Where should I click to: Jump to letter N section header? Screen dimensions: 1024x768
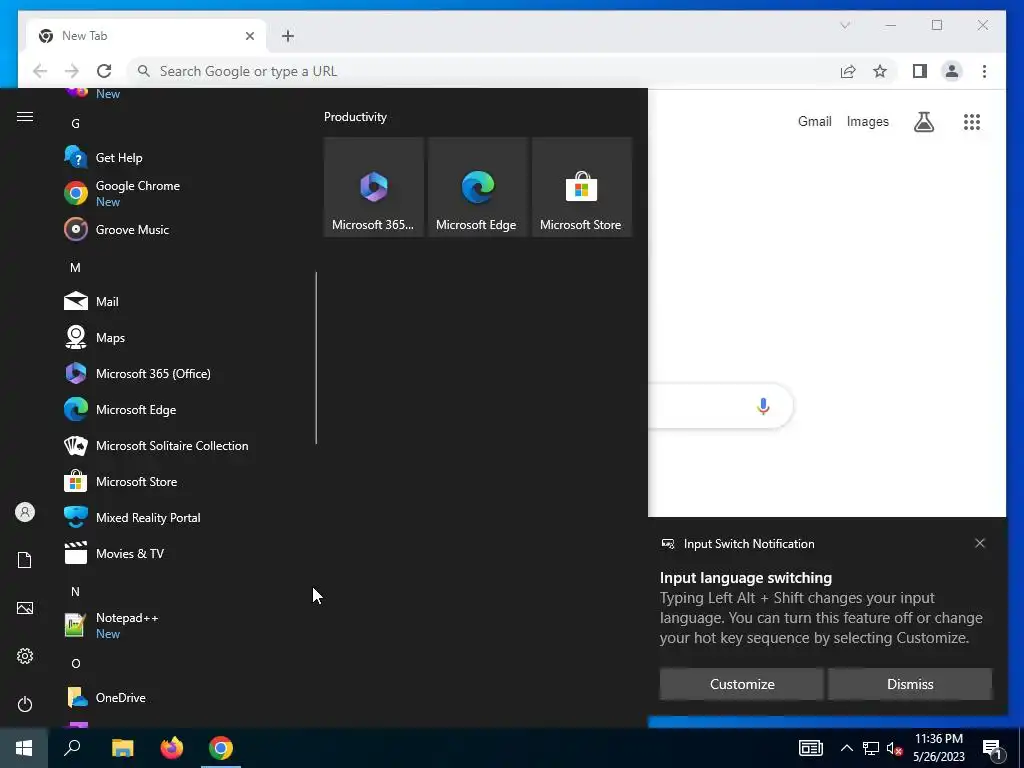click(x=76, y=592)
